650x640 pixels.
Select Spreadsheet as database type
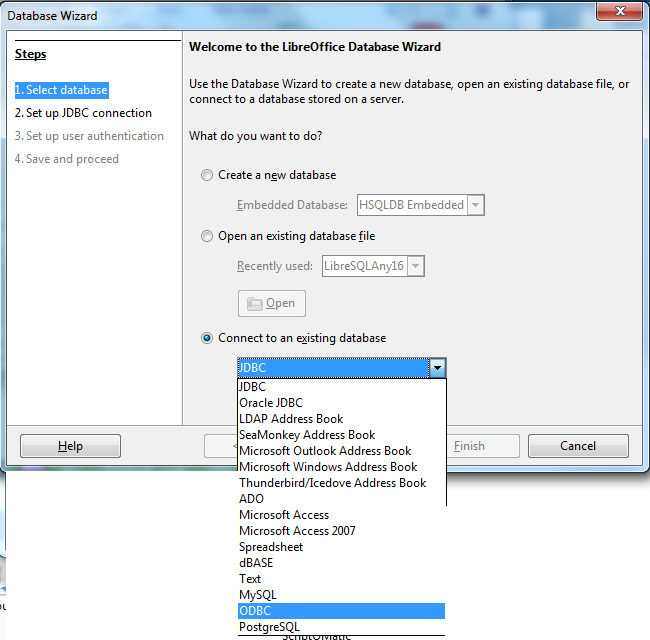tap(342, 547)
